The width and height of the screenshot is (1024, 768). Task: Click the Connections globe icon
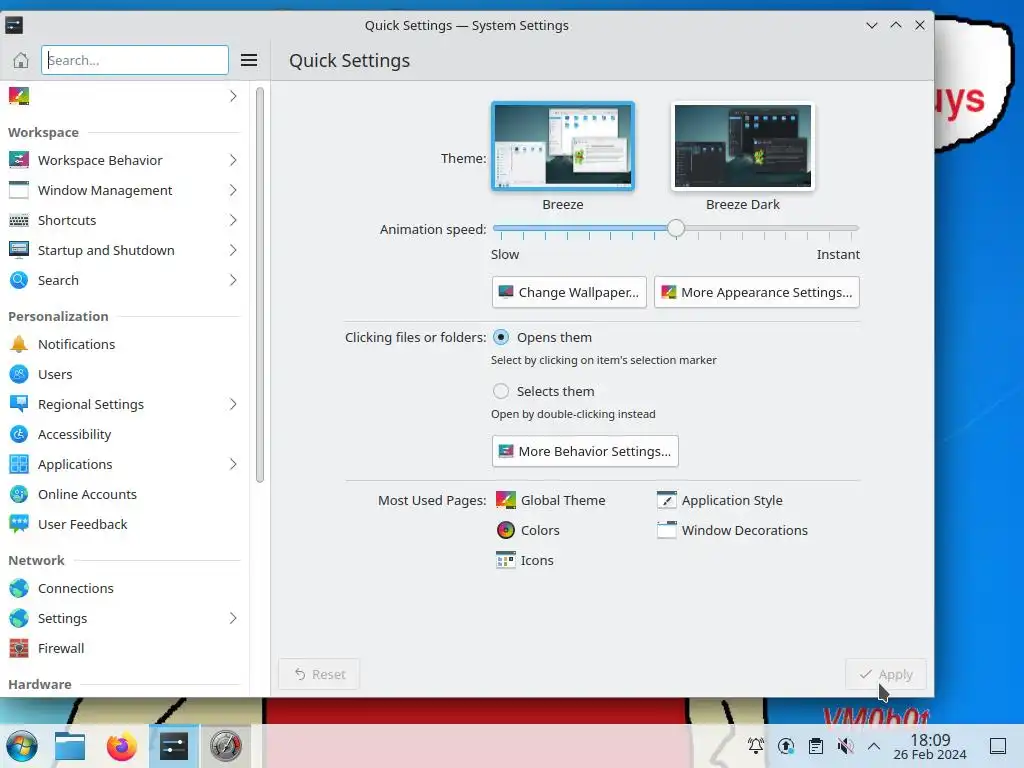pos(19,588)
